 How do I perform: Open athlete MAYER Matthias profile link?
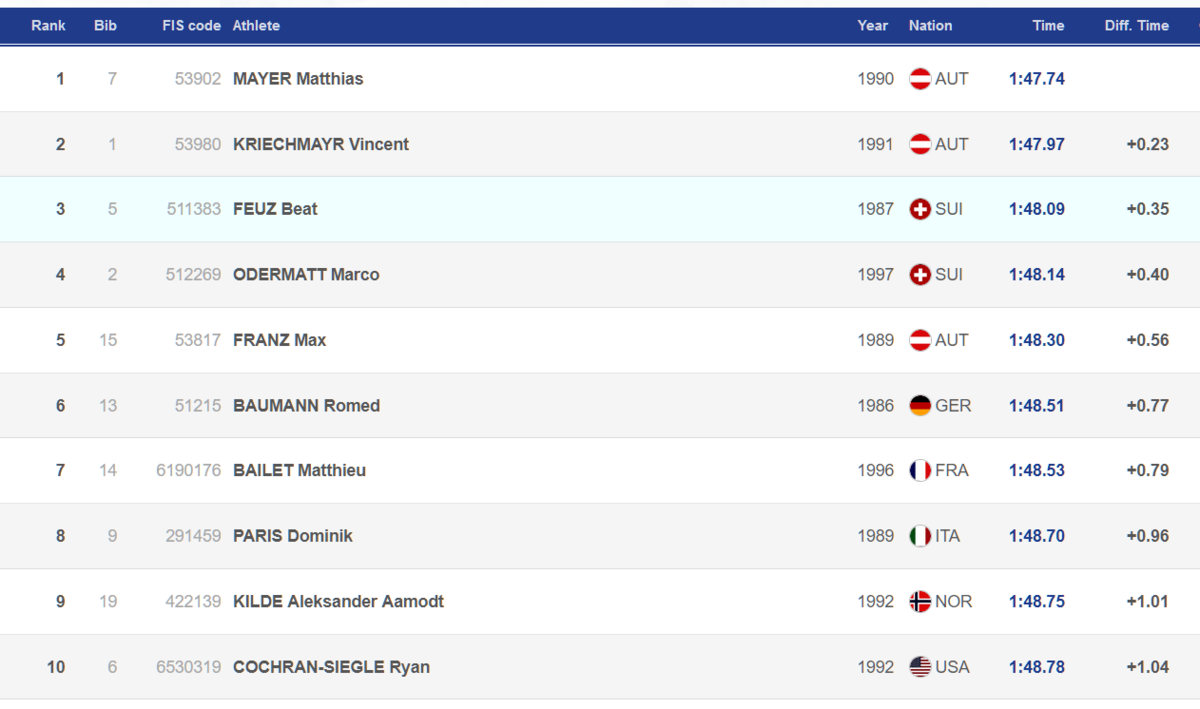tap(298, 79)
